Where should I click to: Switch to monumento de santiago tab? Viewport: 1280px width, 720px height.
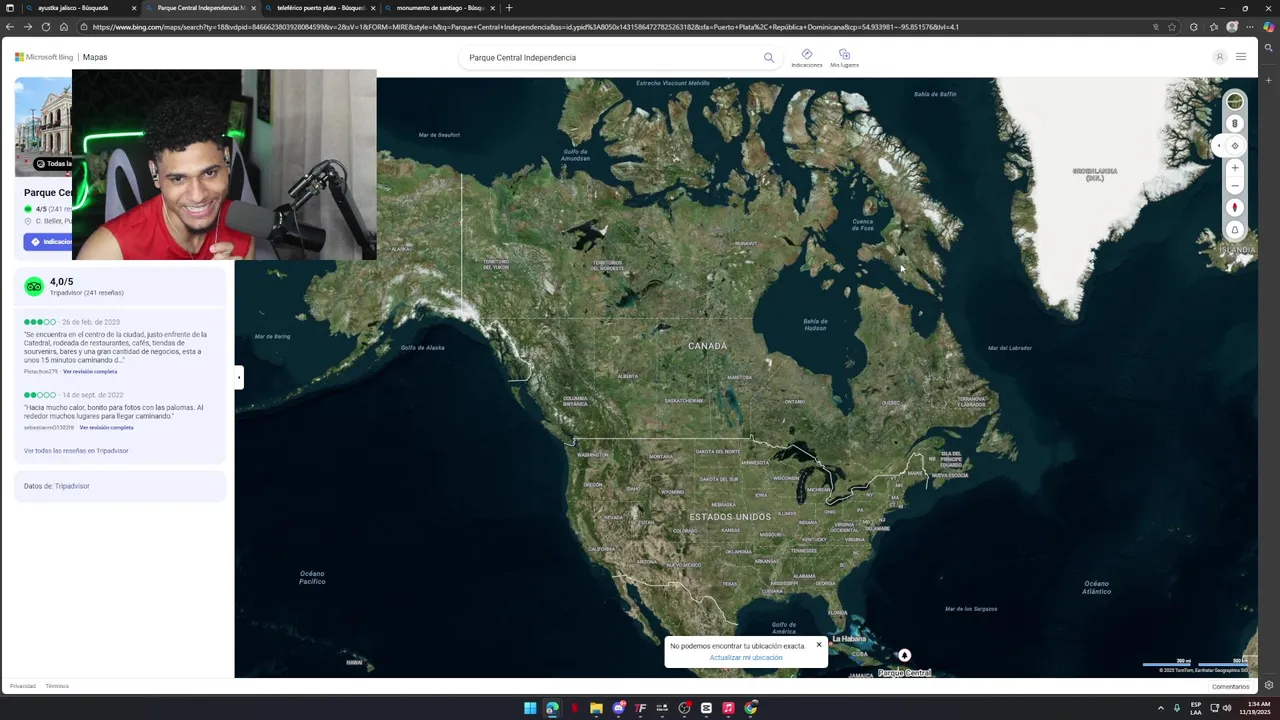click(440, 8)
